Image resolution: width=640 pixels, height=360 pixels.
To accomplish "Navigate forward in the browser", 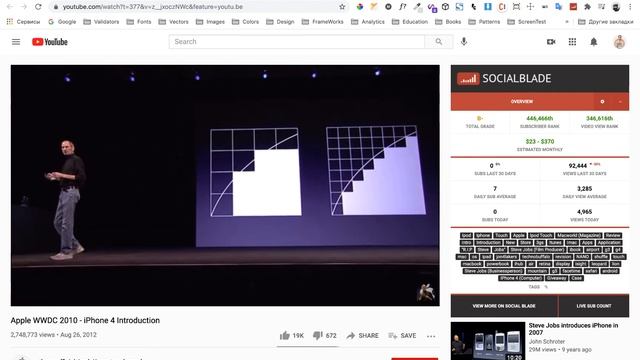I will (x=24, y=7).
